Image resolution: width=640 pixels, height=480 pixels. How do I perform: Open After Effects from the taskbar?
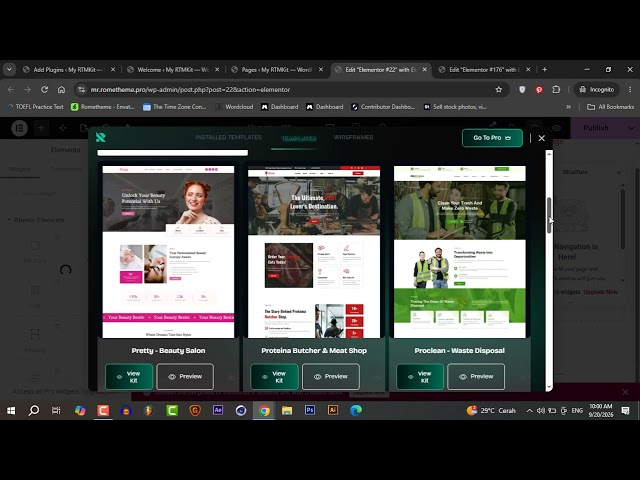pos(218,410)
